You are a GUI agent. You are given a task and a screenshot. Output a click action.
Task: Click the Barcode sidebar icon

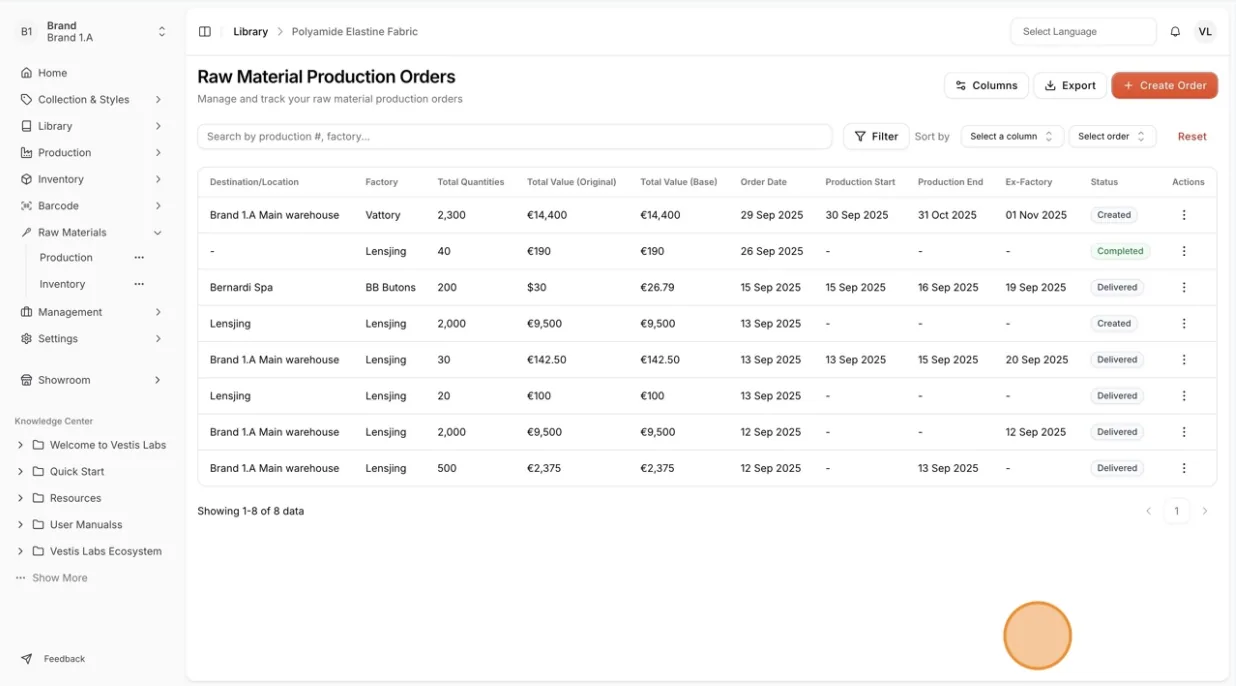(x=27, y=206)
